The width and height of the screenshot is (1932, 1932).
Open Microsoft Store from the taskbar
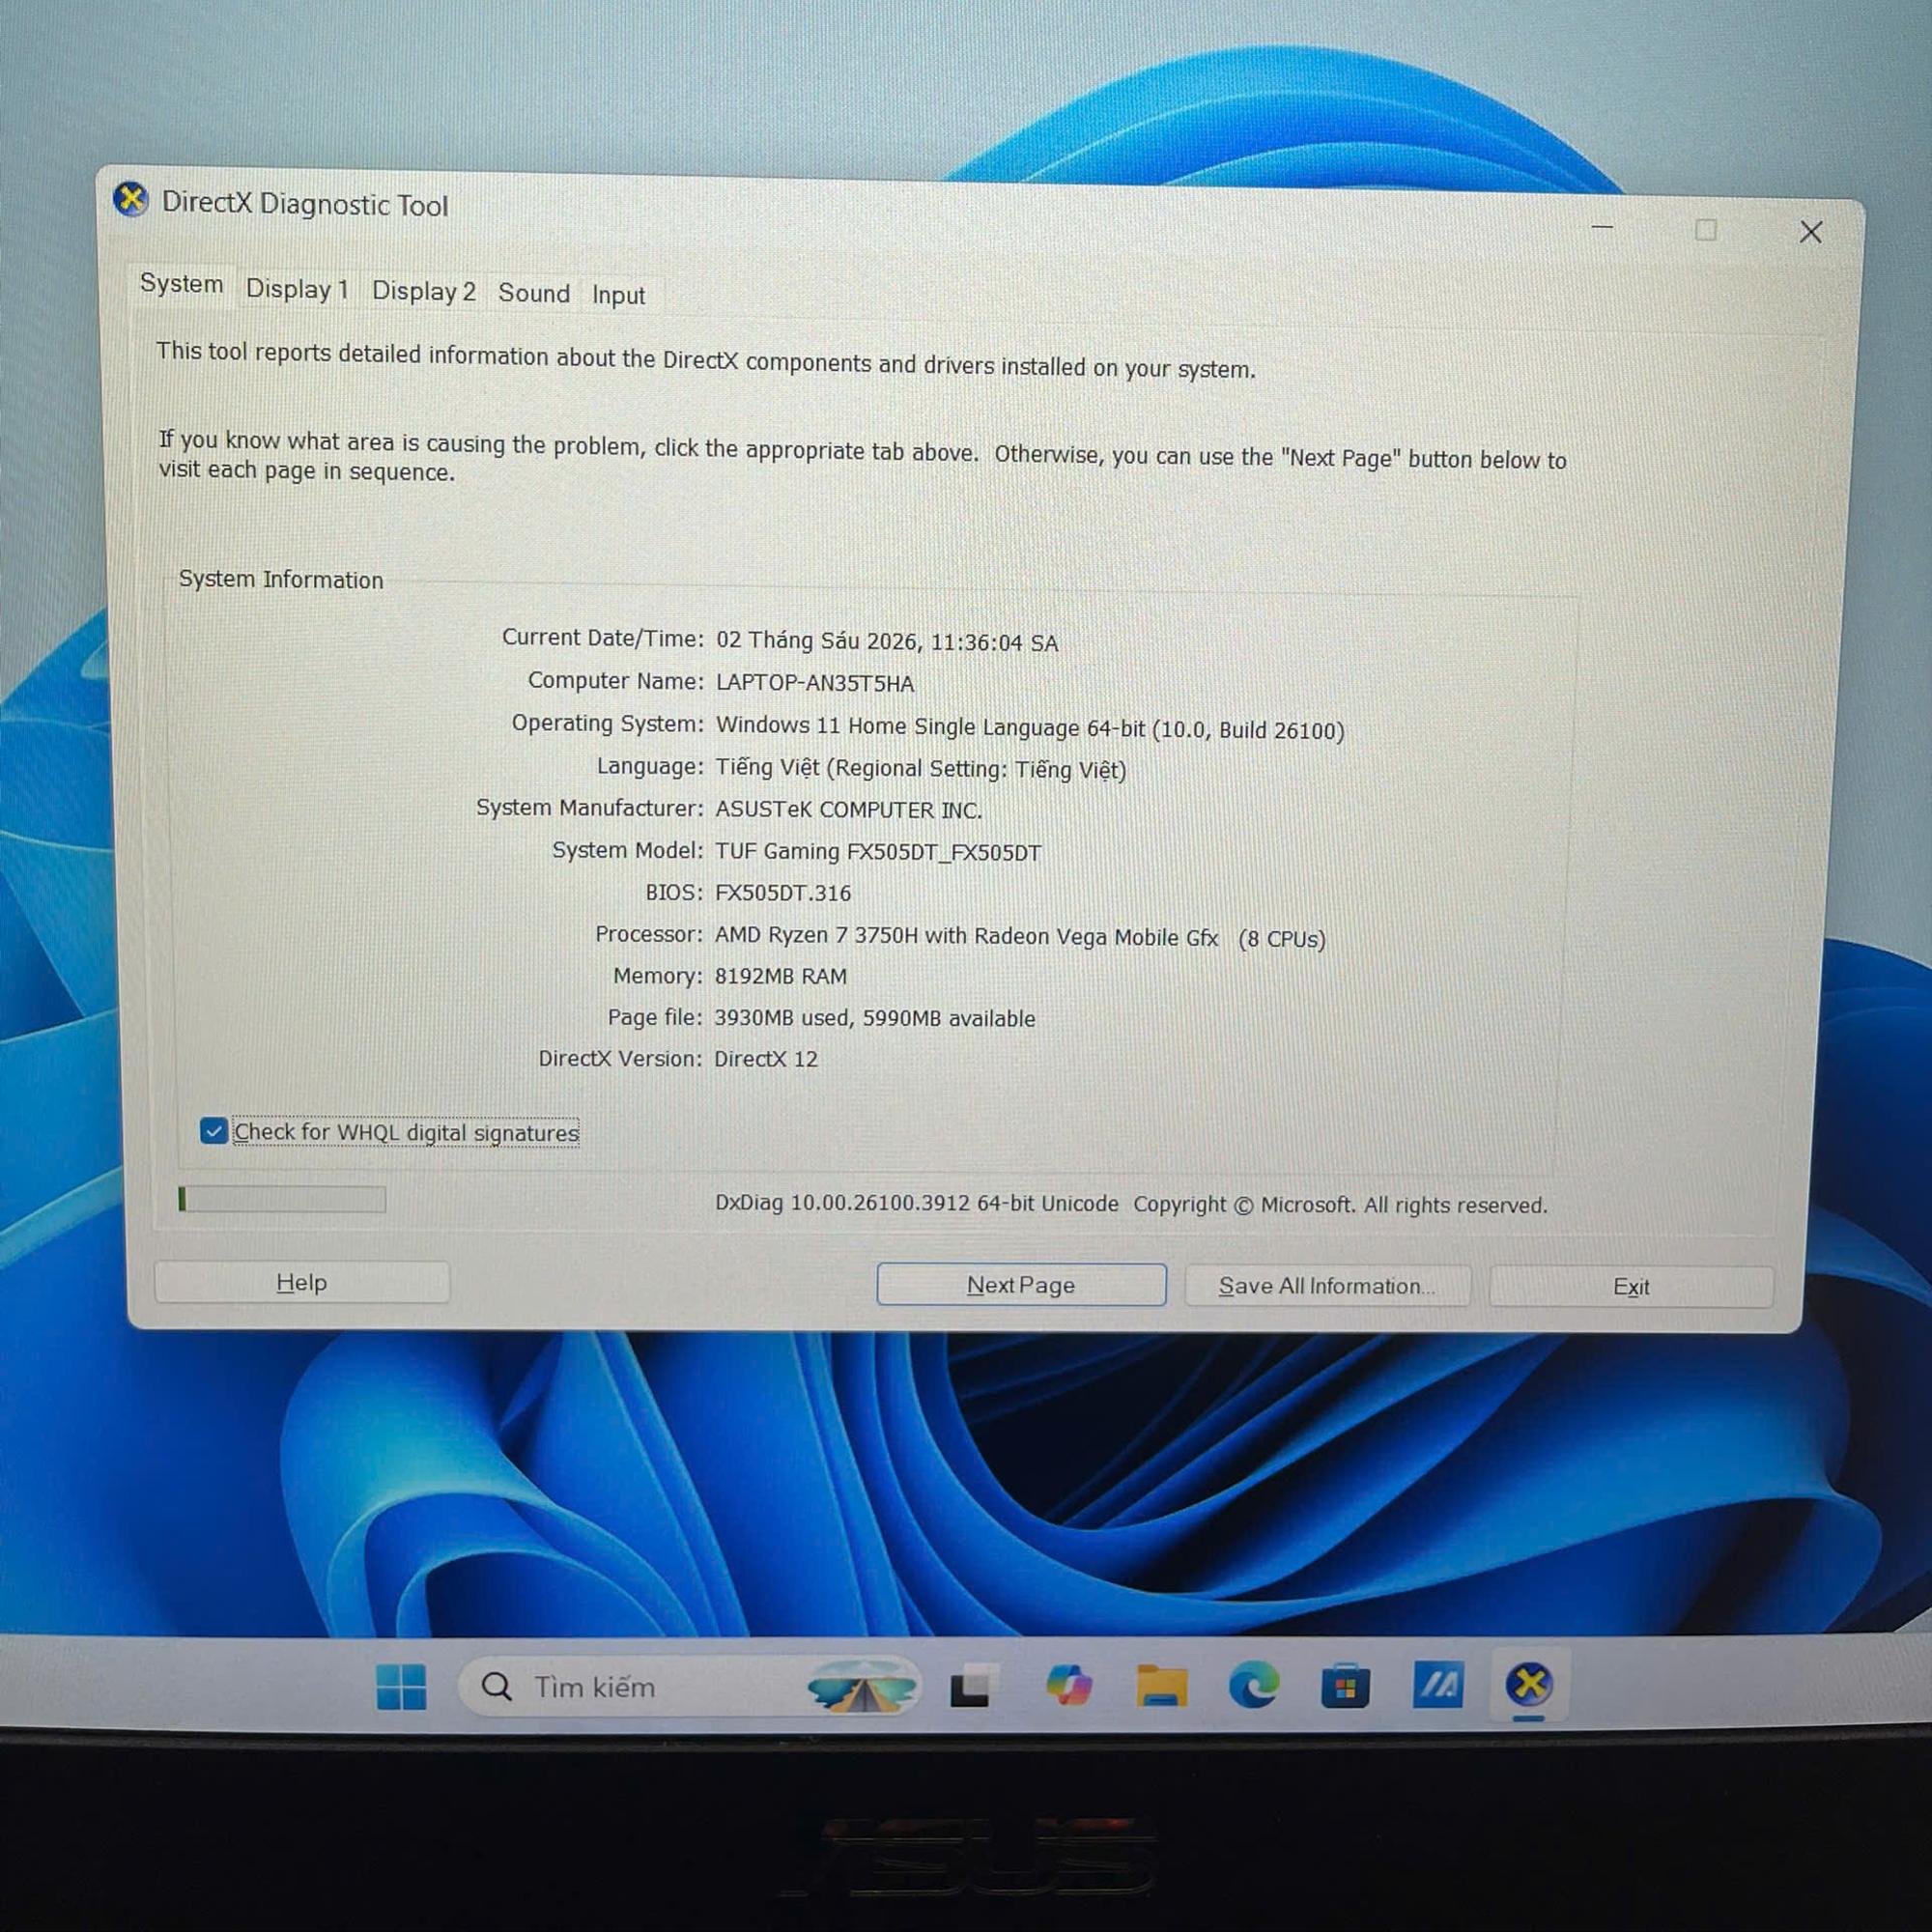1345,1688
